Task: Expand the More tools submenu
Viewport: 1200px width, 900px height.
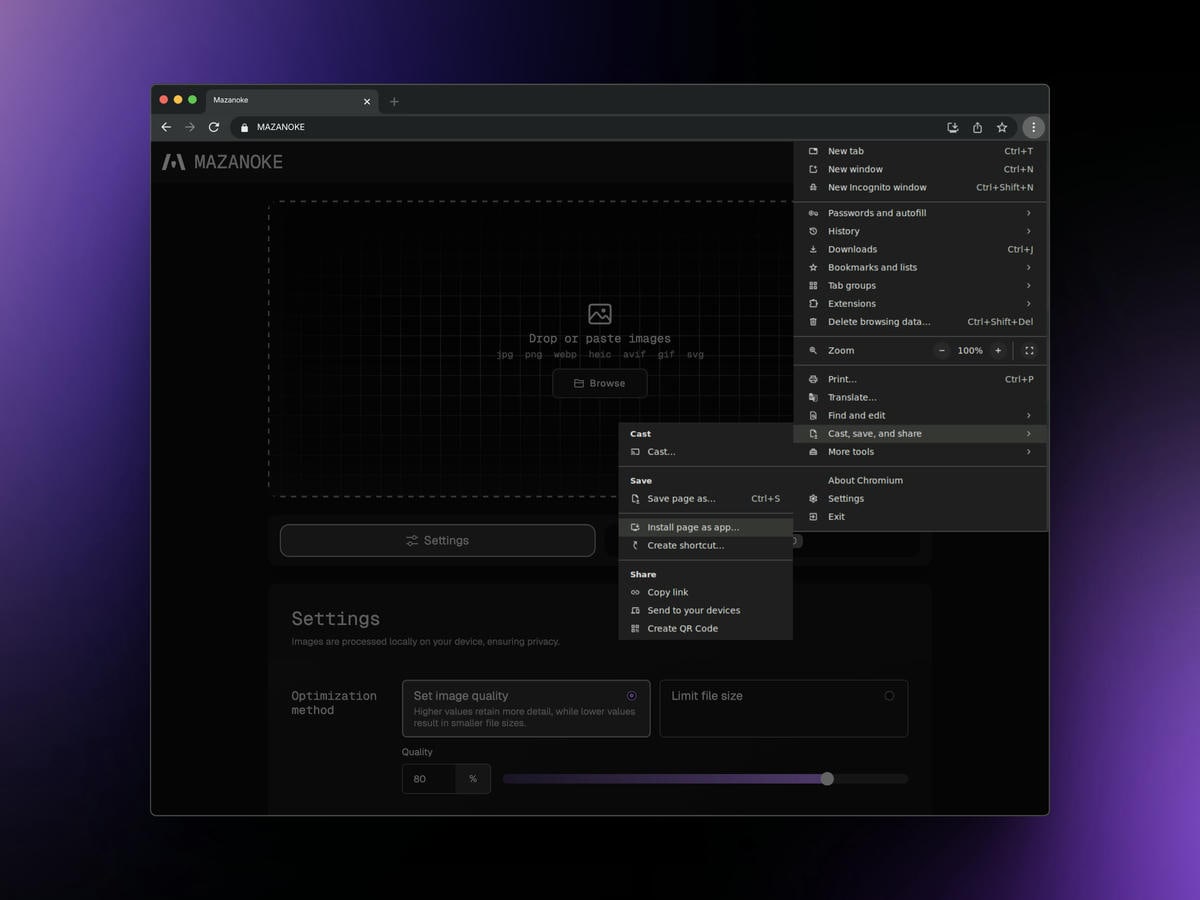Action: click(x=851, y=451)
